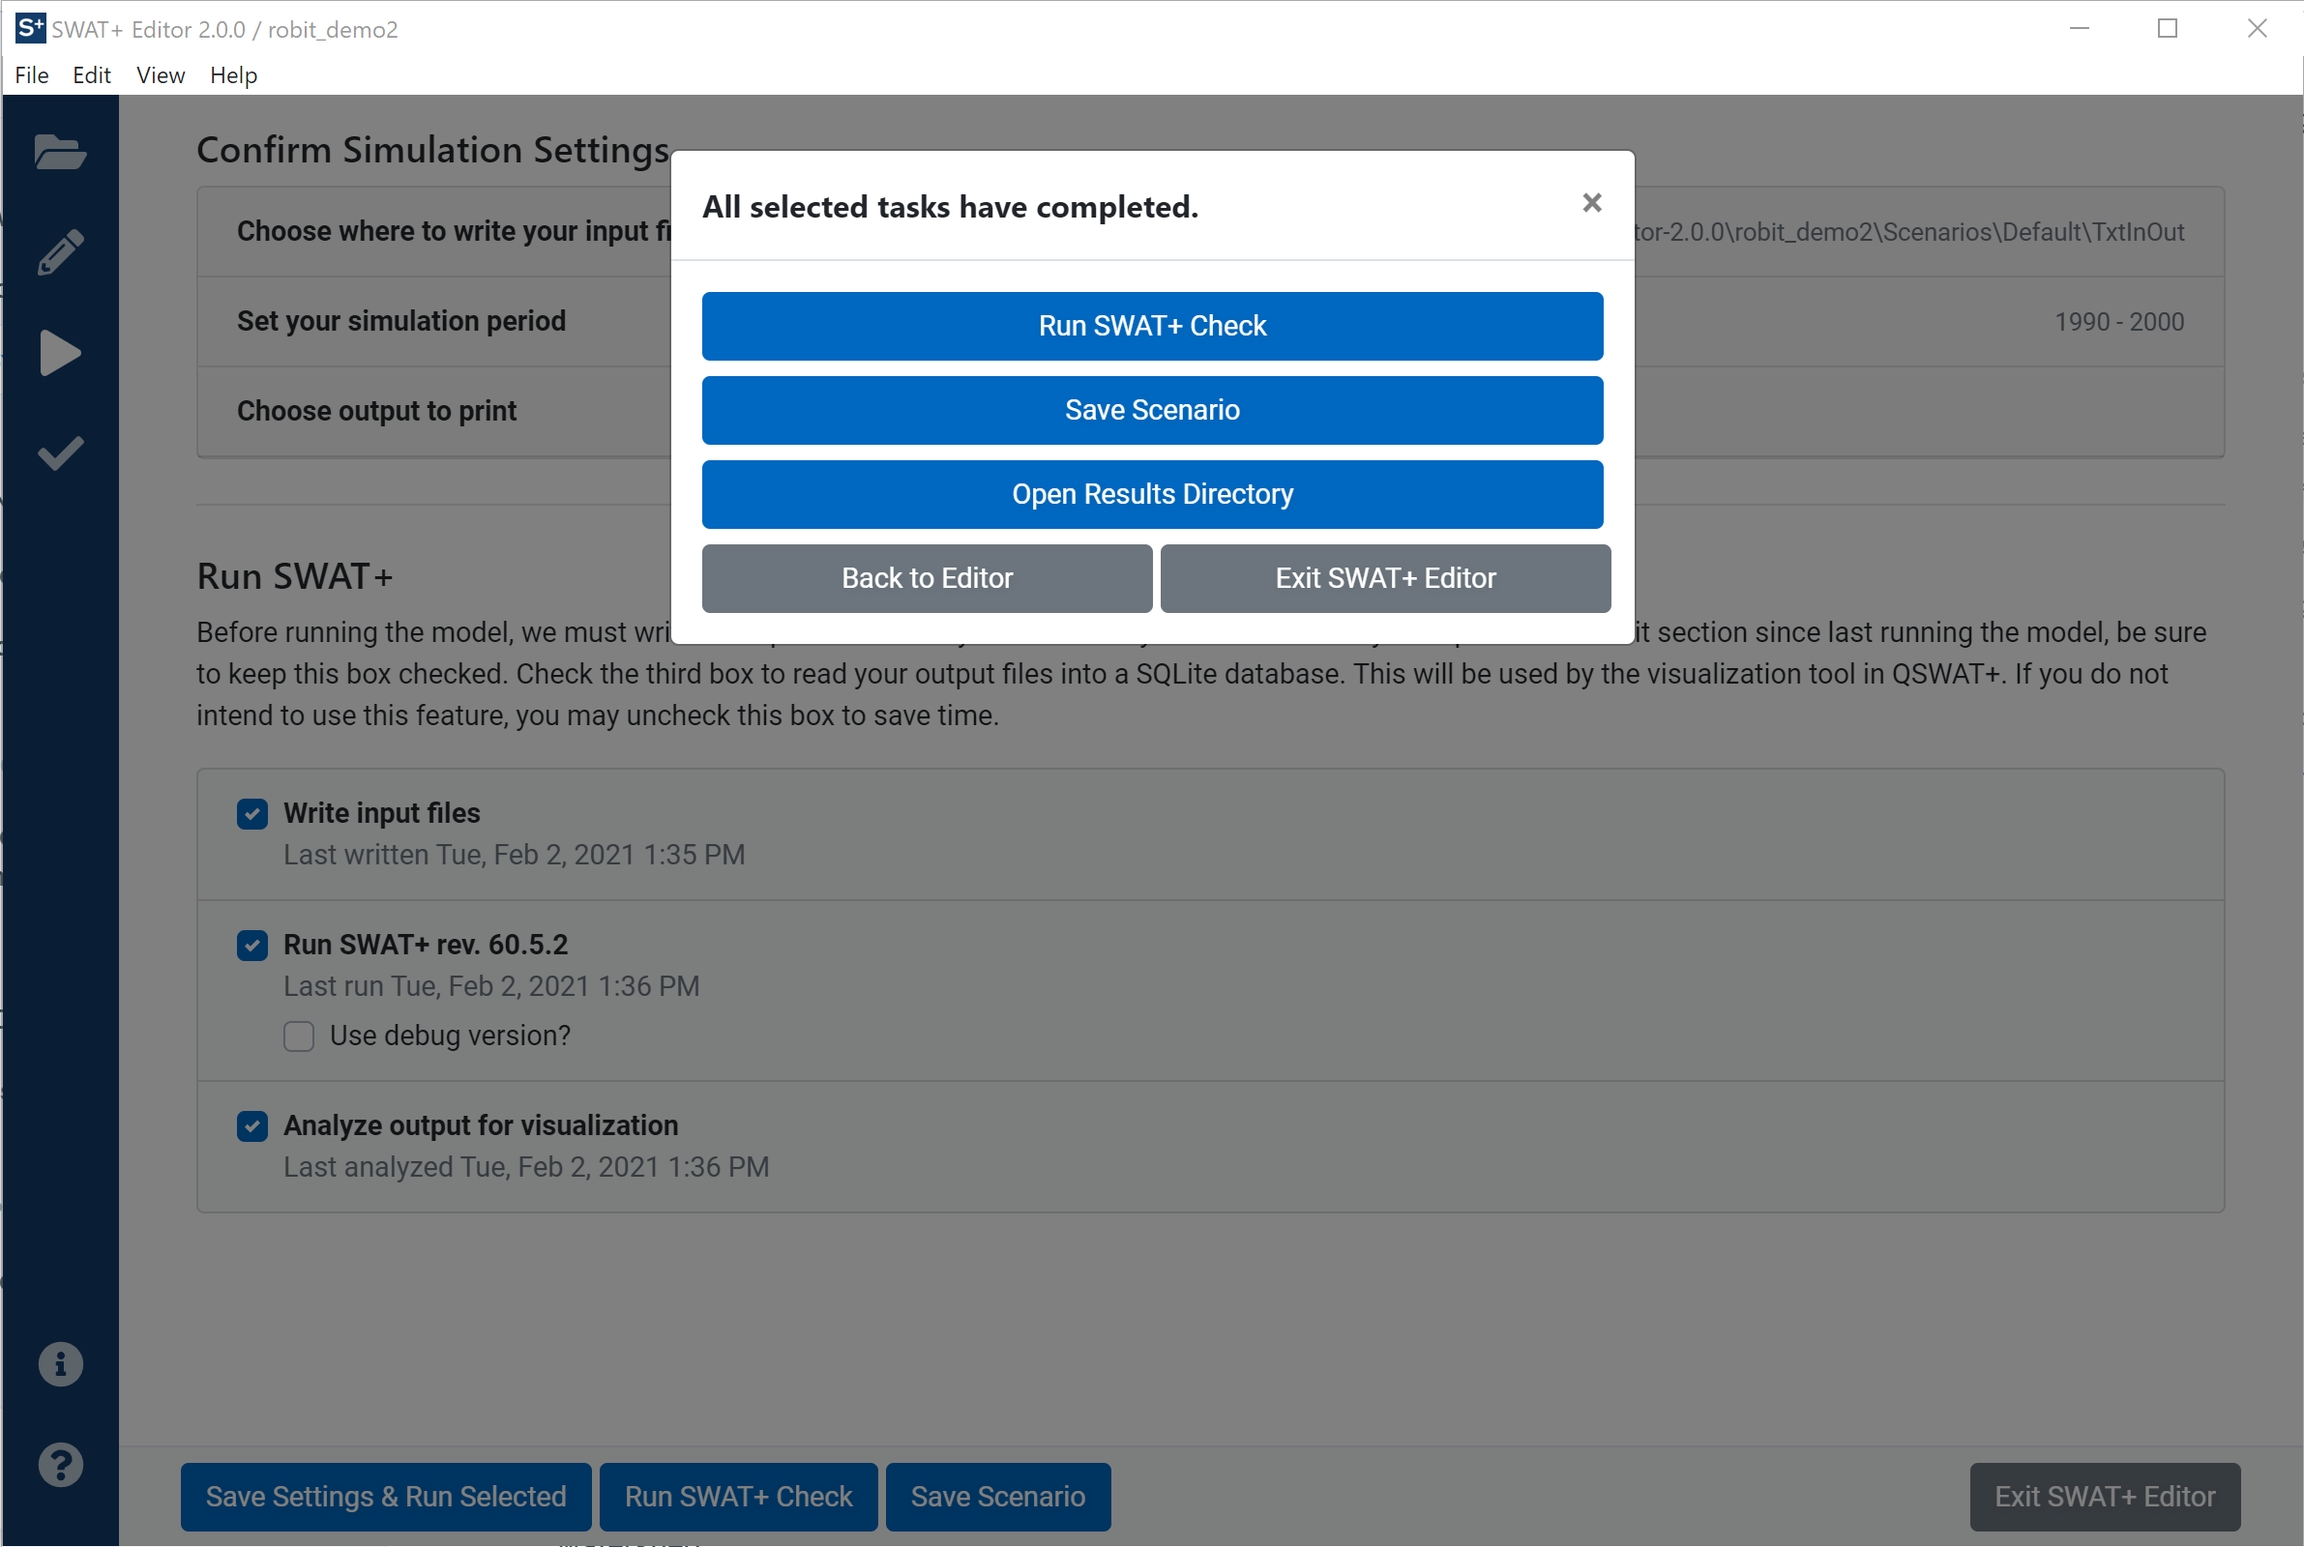Screen dimensions: 2304x1547
Task: Uncheck Analyze output for visualization
Action: (252, 1126)
